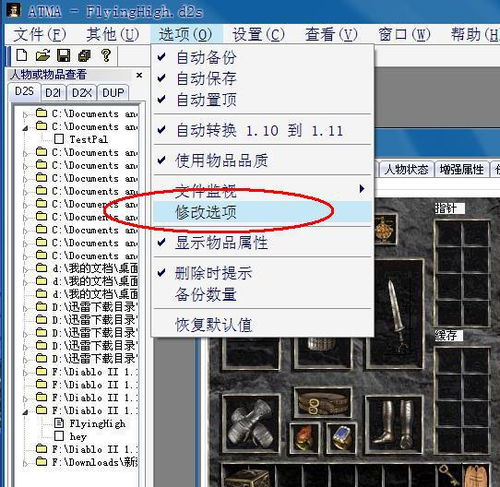The width and height of the screenshot is (500, 487).
Task: Select the amulet item near the menu
Action: 384,230
